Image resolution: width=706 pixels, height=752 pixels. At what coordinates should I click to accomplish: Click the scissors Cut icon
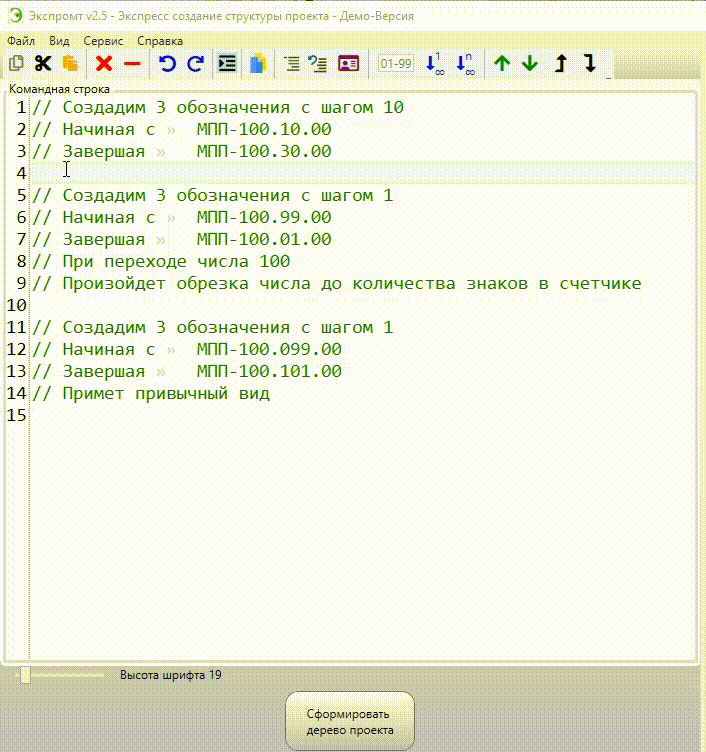pyautogui.click(x=43, y=63)
